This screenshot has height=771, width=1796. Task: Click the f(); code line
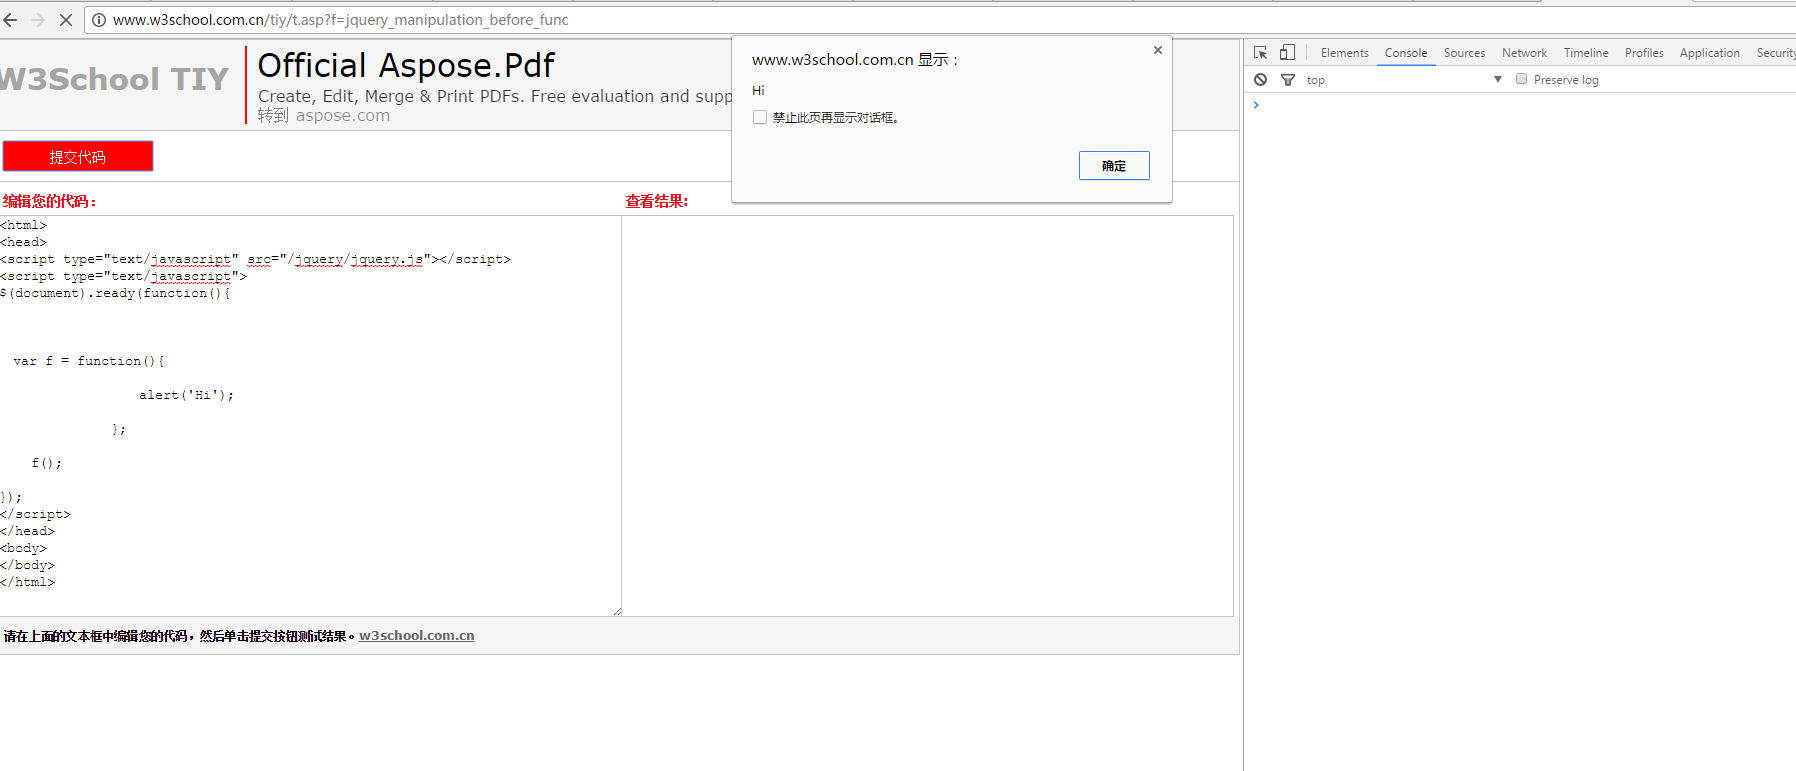click(47, 463)
